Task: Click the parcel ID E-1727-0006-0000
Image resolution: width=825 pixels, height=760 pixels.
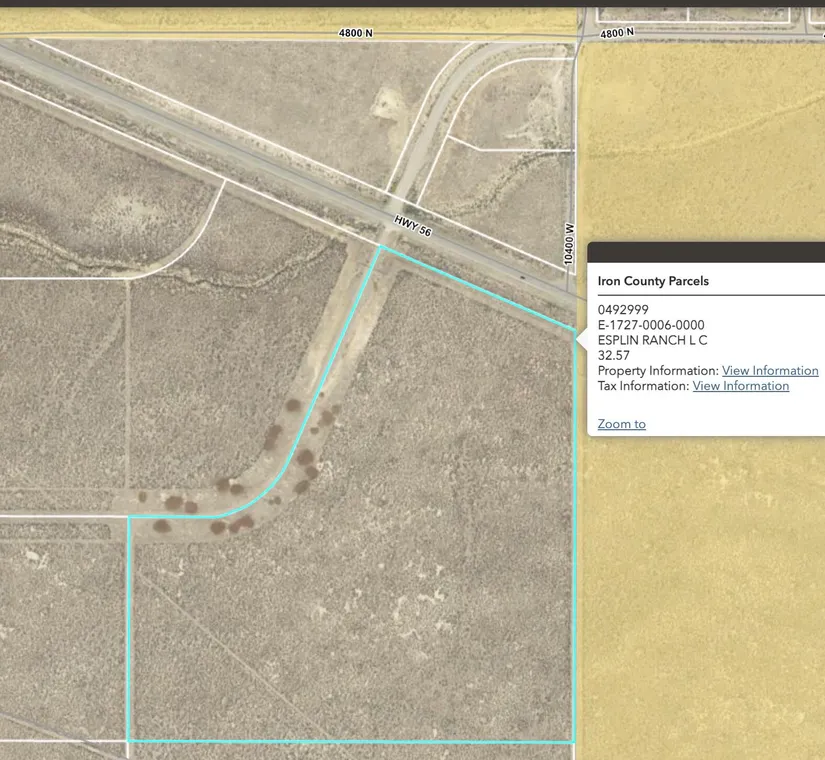Action: [x=651, y=325]
